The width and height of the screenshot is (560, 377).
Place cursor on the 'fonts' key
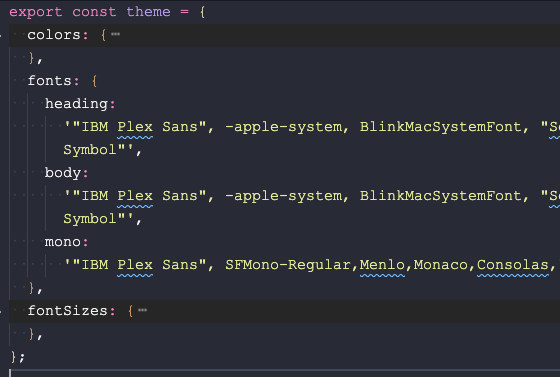tap(50, 81)
